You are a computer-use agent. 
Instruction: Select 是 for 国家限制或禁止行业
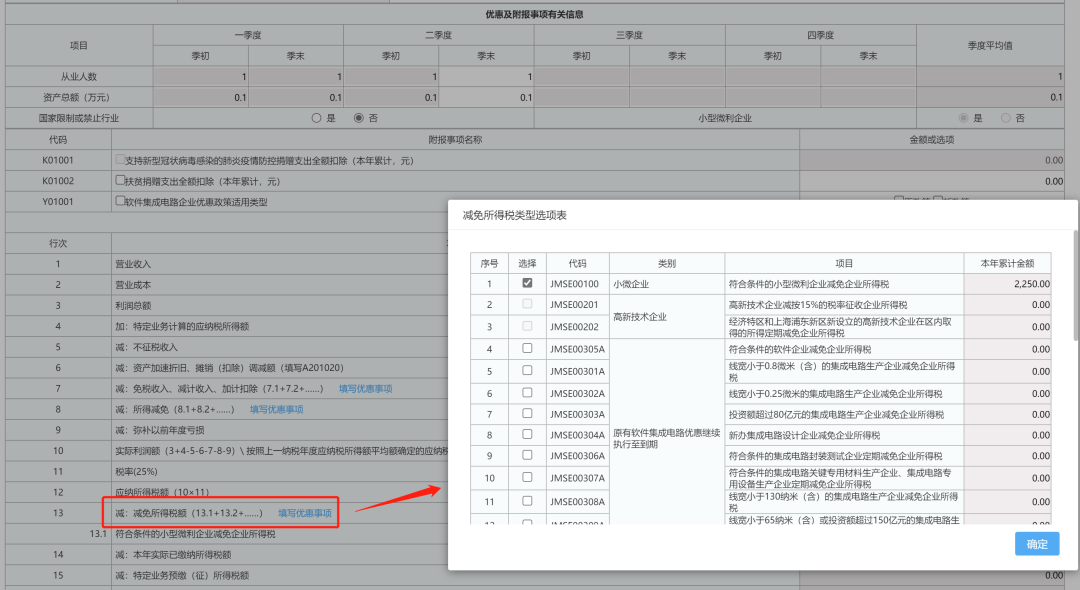click(x=316, y=118)
